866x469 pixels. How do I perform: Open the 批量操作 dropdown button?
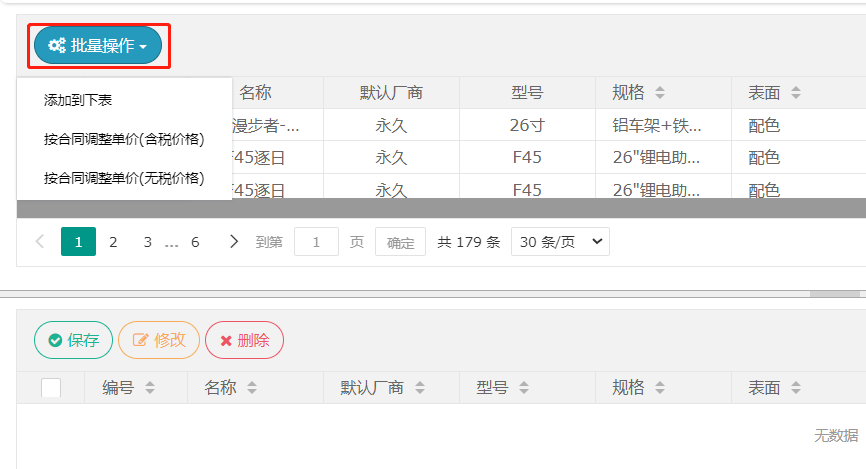[x=98, y=45]
